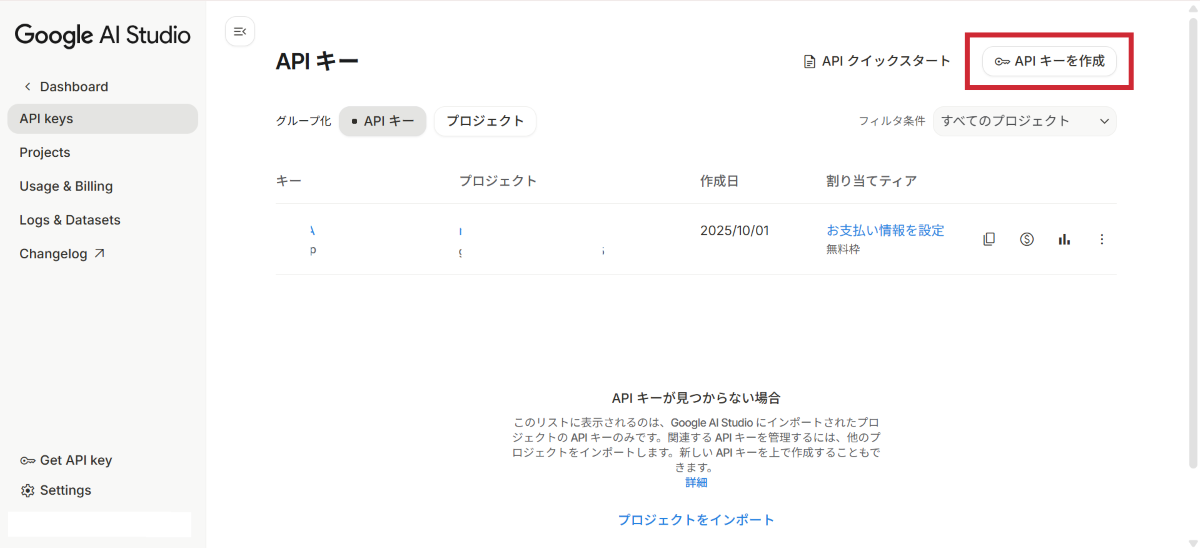Click the dollar billing icon in key row
The height and width of the screenshot is (548, 1200).
tap(1026, 239)
